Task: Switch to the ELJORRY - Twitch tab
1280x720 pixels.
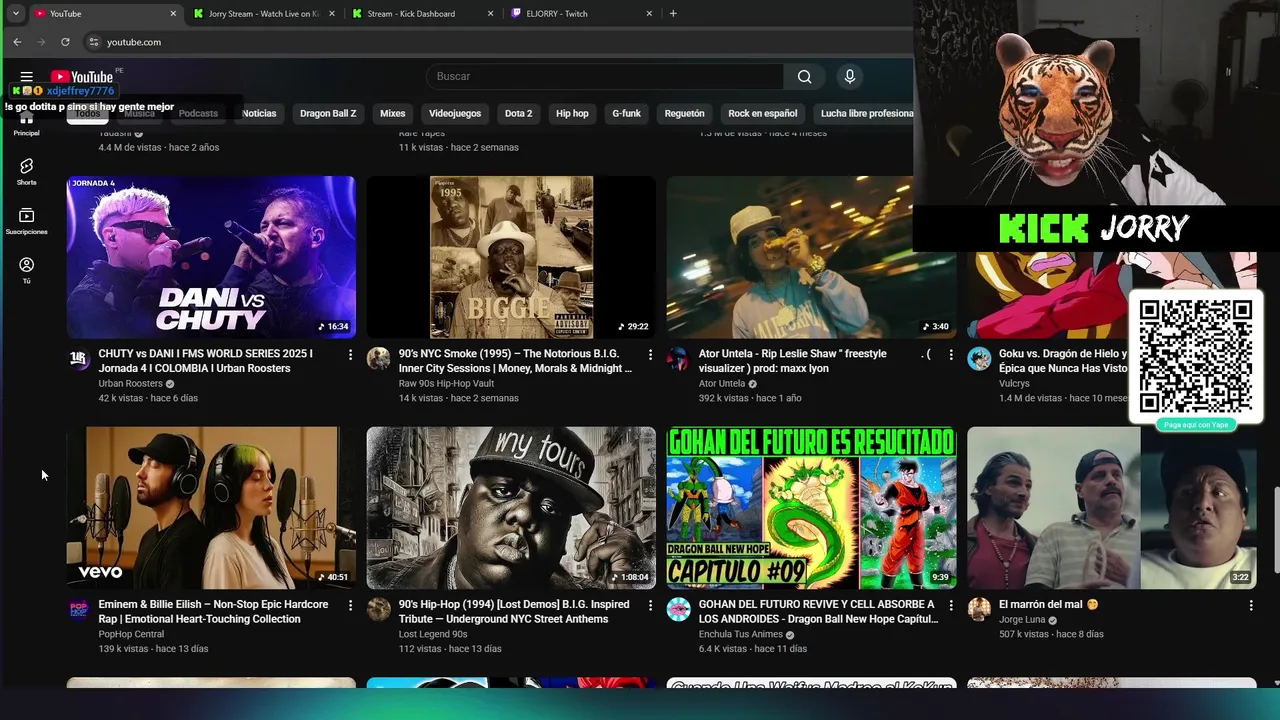Action: [x=580, y=14]
